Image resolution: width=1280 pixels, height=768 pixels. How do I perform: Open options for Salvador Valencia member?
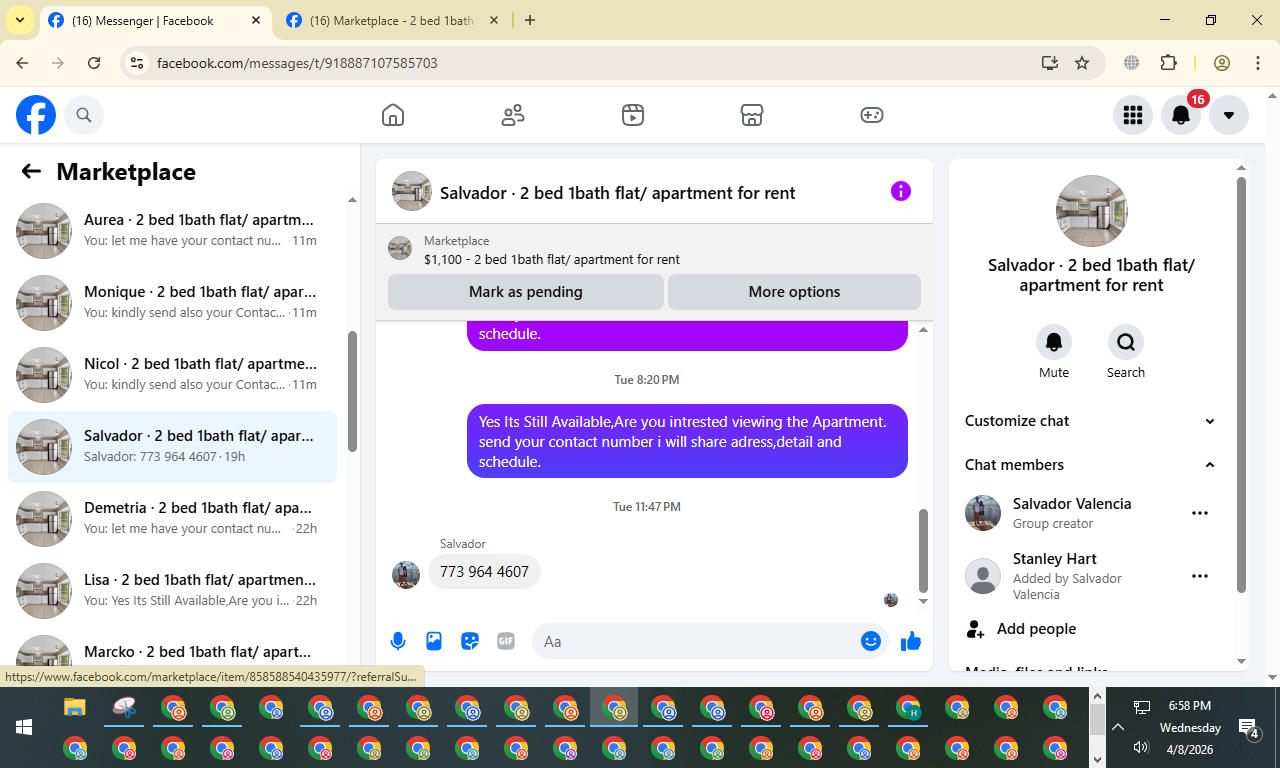click(x=1200, y=513)
